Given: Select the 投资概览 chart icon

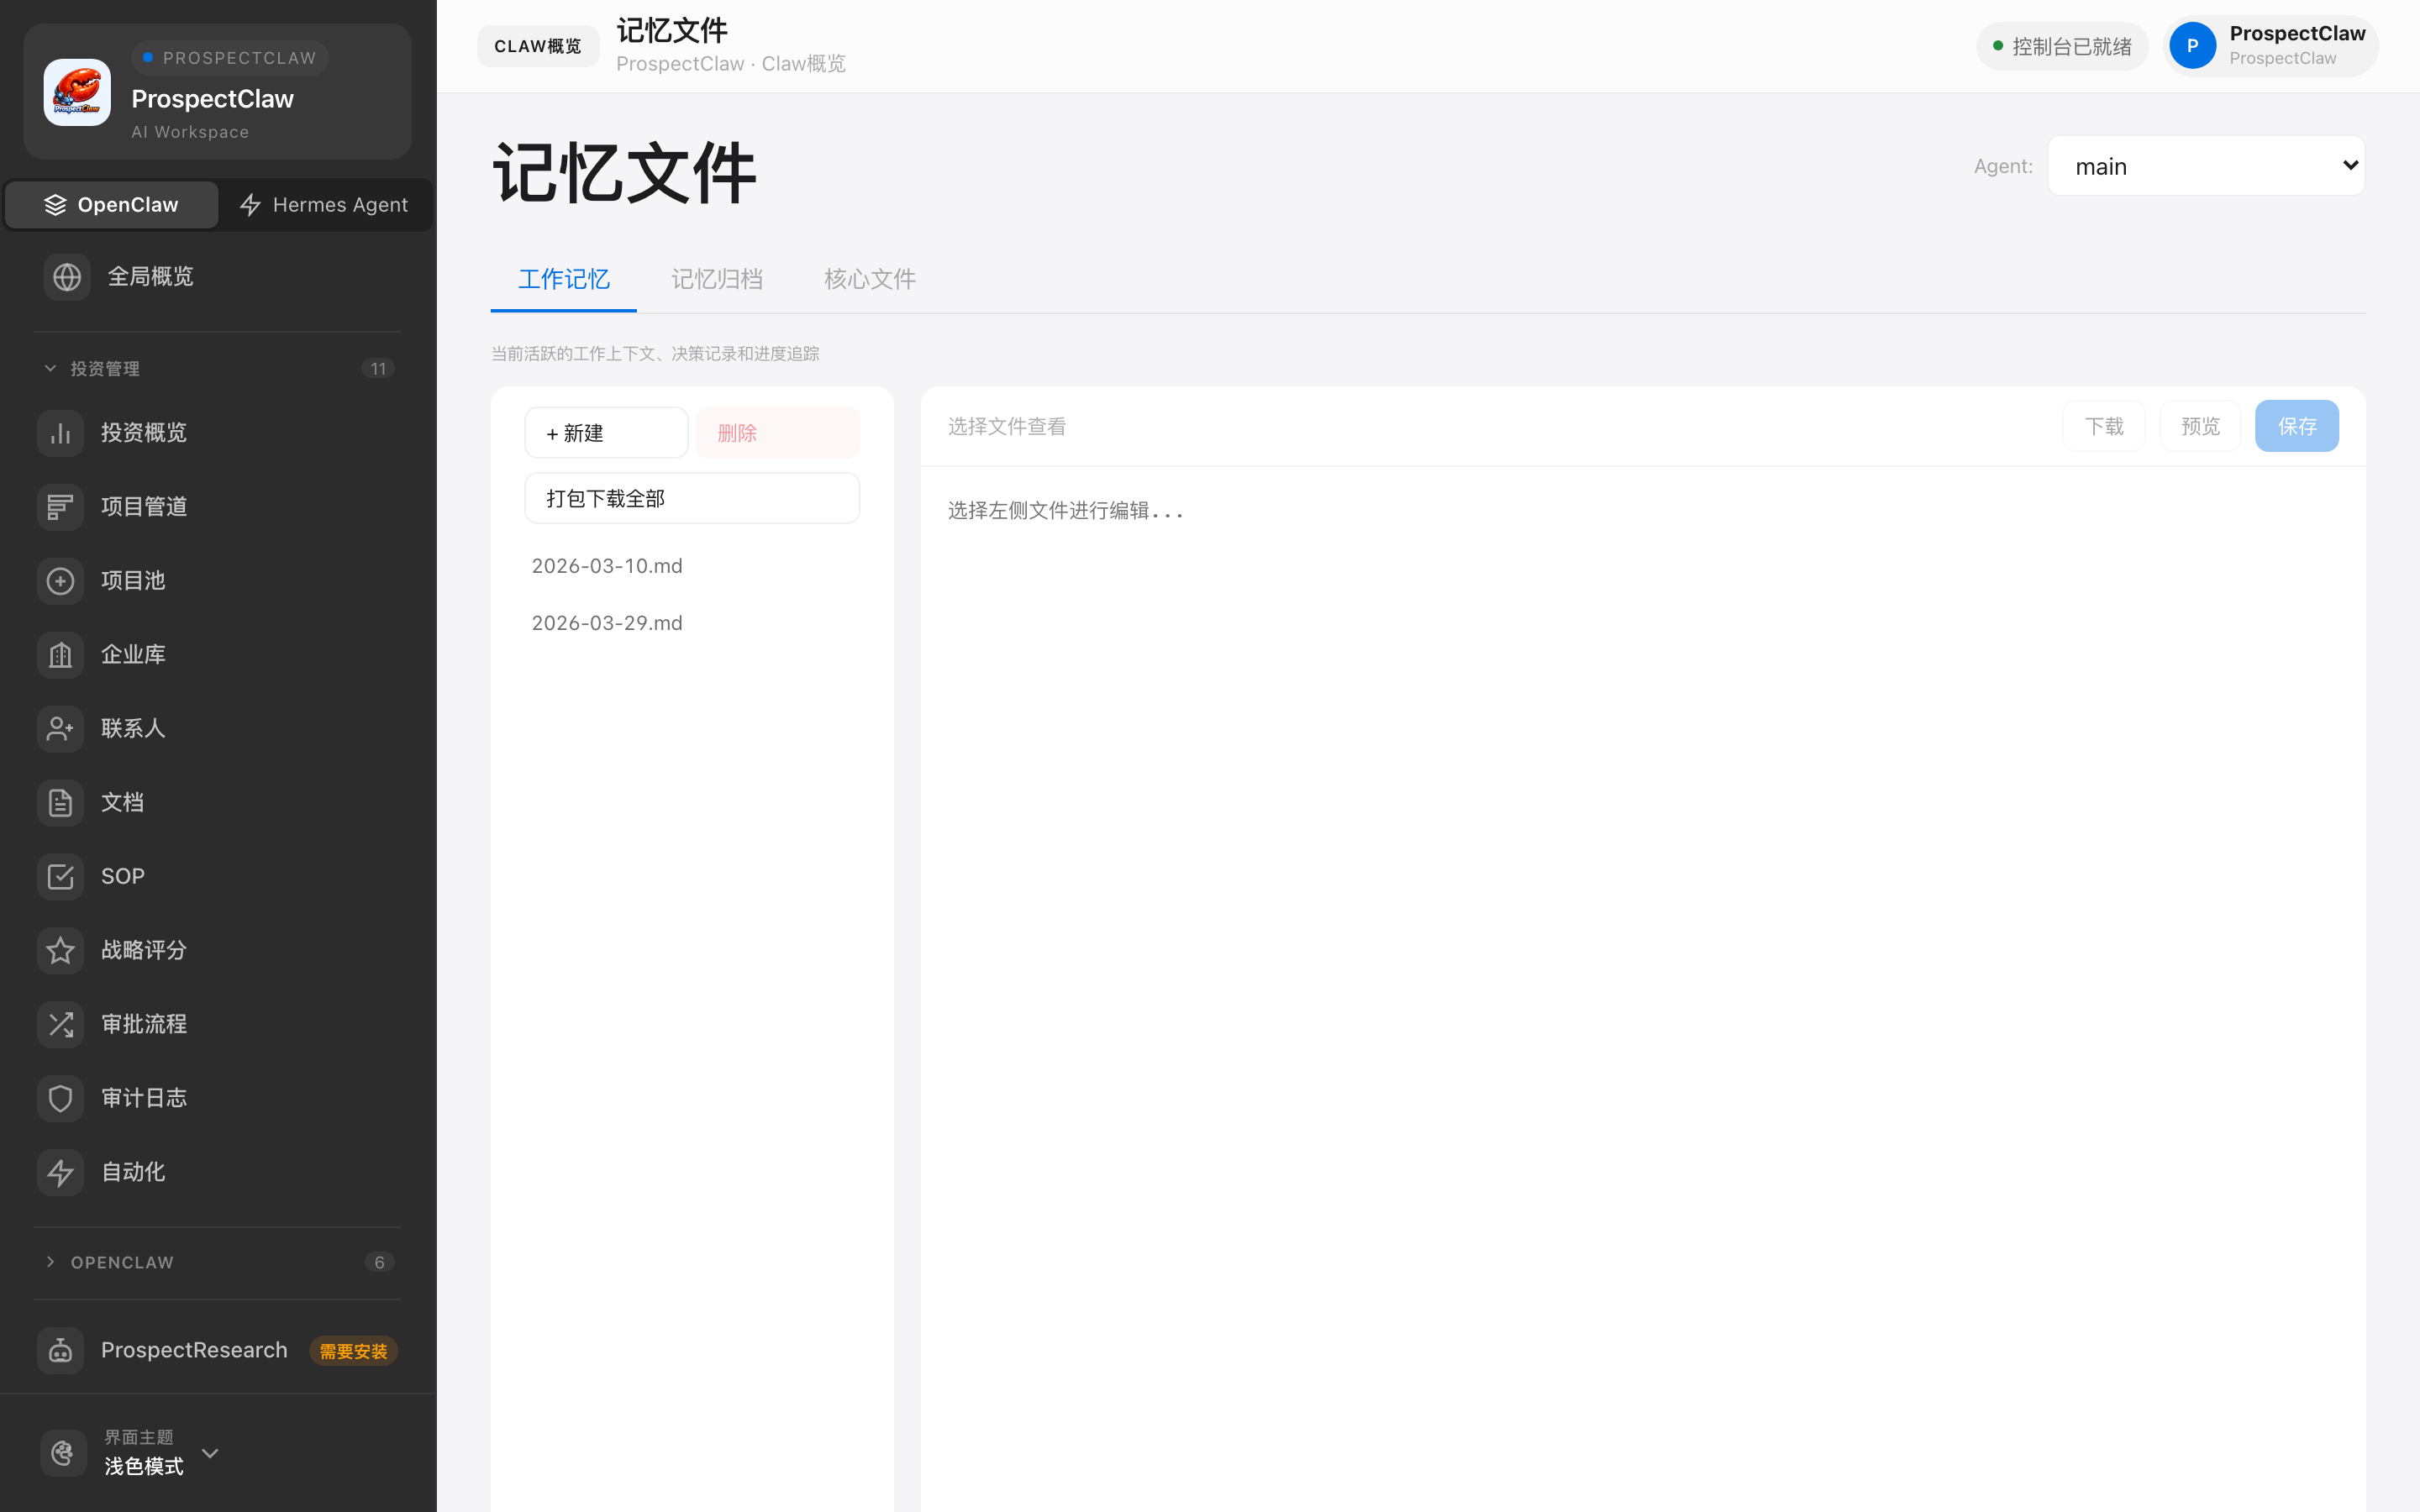Looking at the screenshot, I should pos(61,432).
